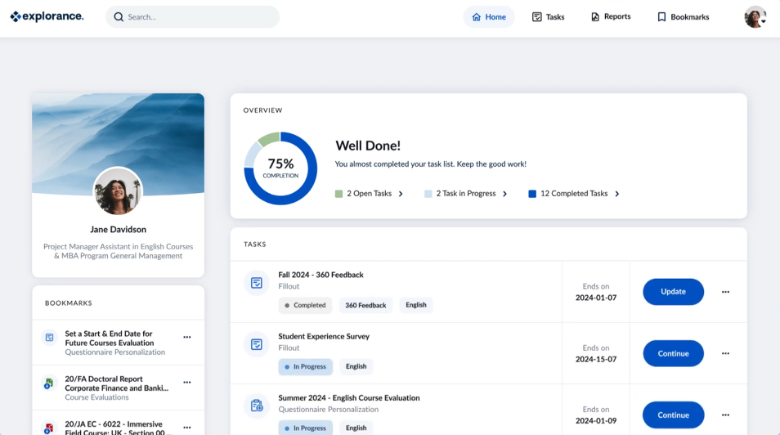Click the 360 Feedback tag
The height and width of the screenshot is (435, 780).
pos(366,305)
